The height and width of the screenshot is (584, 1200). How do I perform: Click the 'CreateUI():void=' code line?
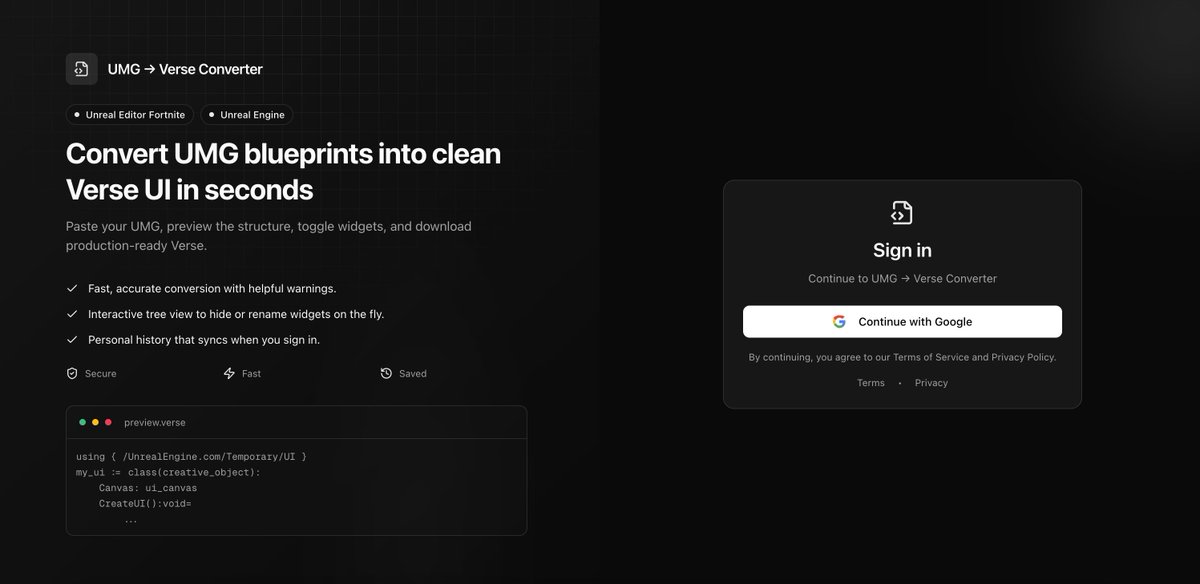pyautogui.click(x=145, y=504)
